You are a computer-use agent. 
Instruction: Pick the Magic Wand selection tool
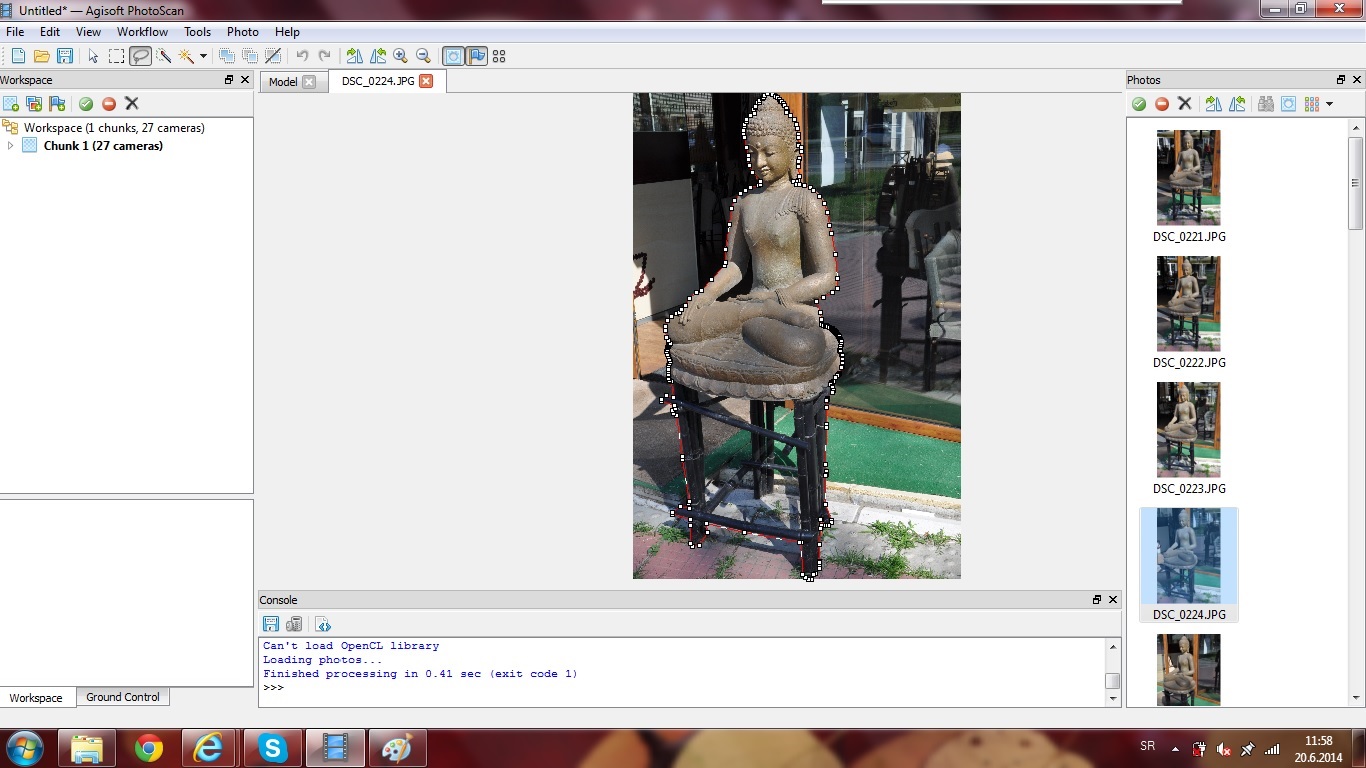[x=186, y=56]
